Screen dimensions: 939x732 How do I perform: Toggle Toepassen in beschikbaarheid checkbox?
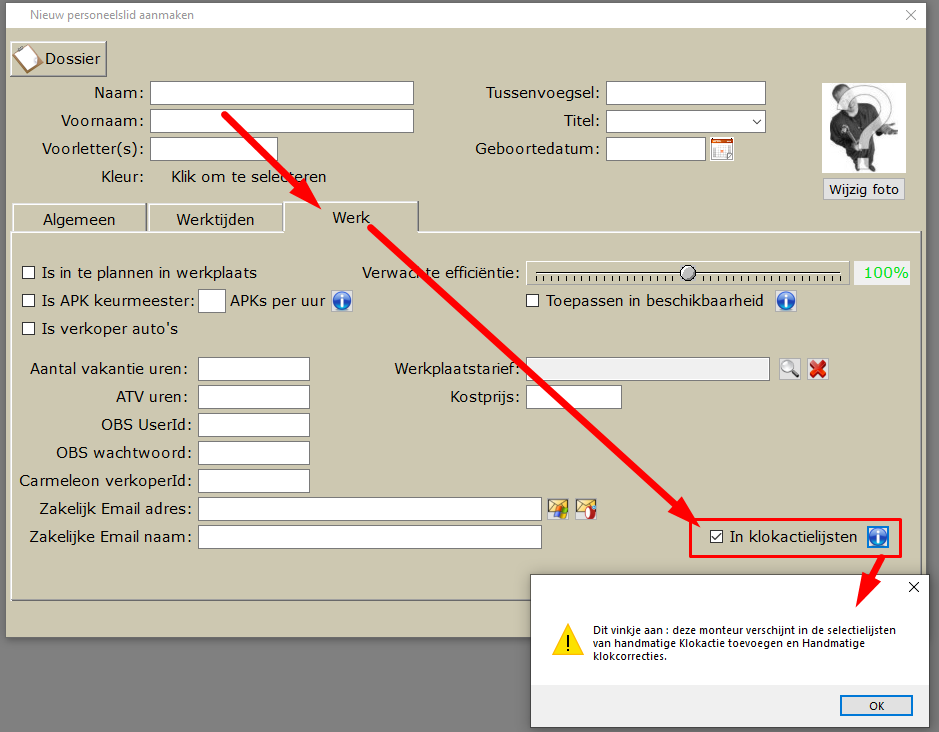(x=532, y=301)
